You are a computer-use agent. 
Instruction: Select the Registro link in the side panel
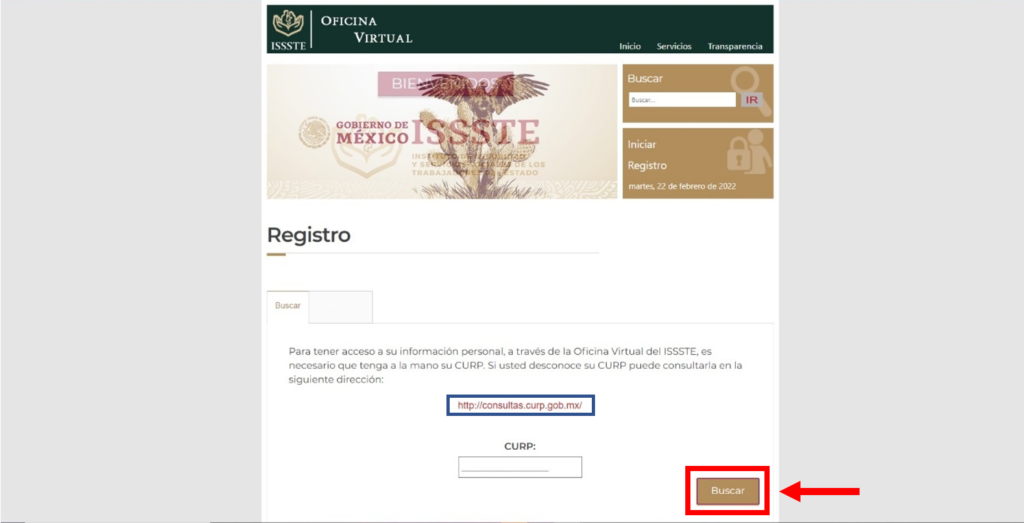coord(647,166)
